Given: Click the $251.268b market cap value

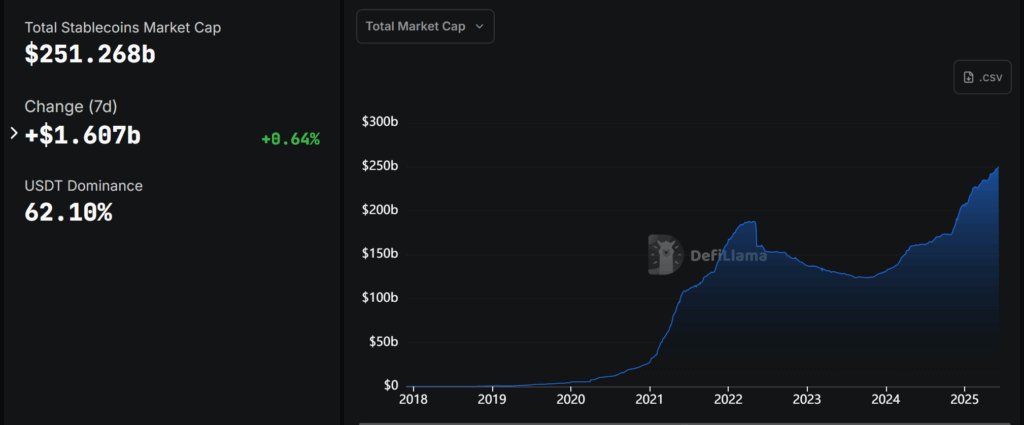Looking at the screenshot, I should click(x=90, y=55).
